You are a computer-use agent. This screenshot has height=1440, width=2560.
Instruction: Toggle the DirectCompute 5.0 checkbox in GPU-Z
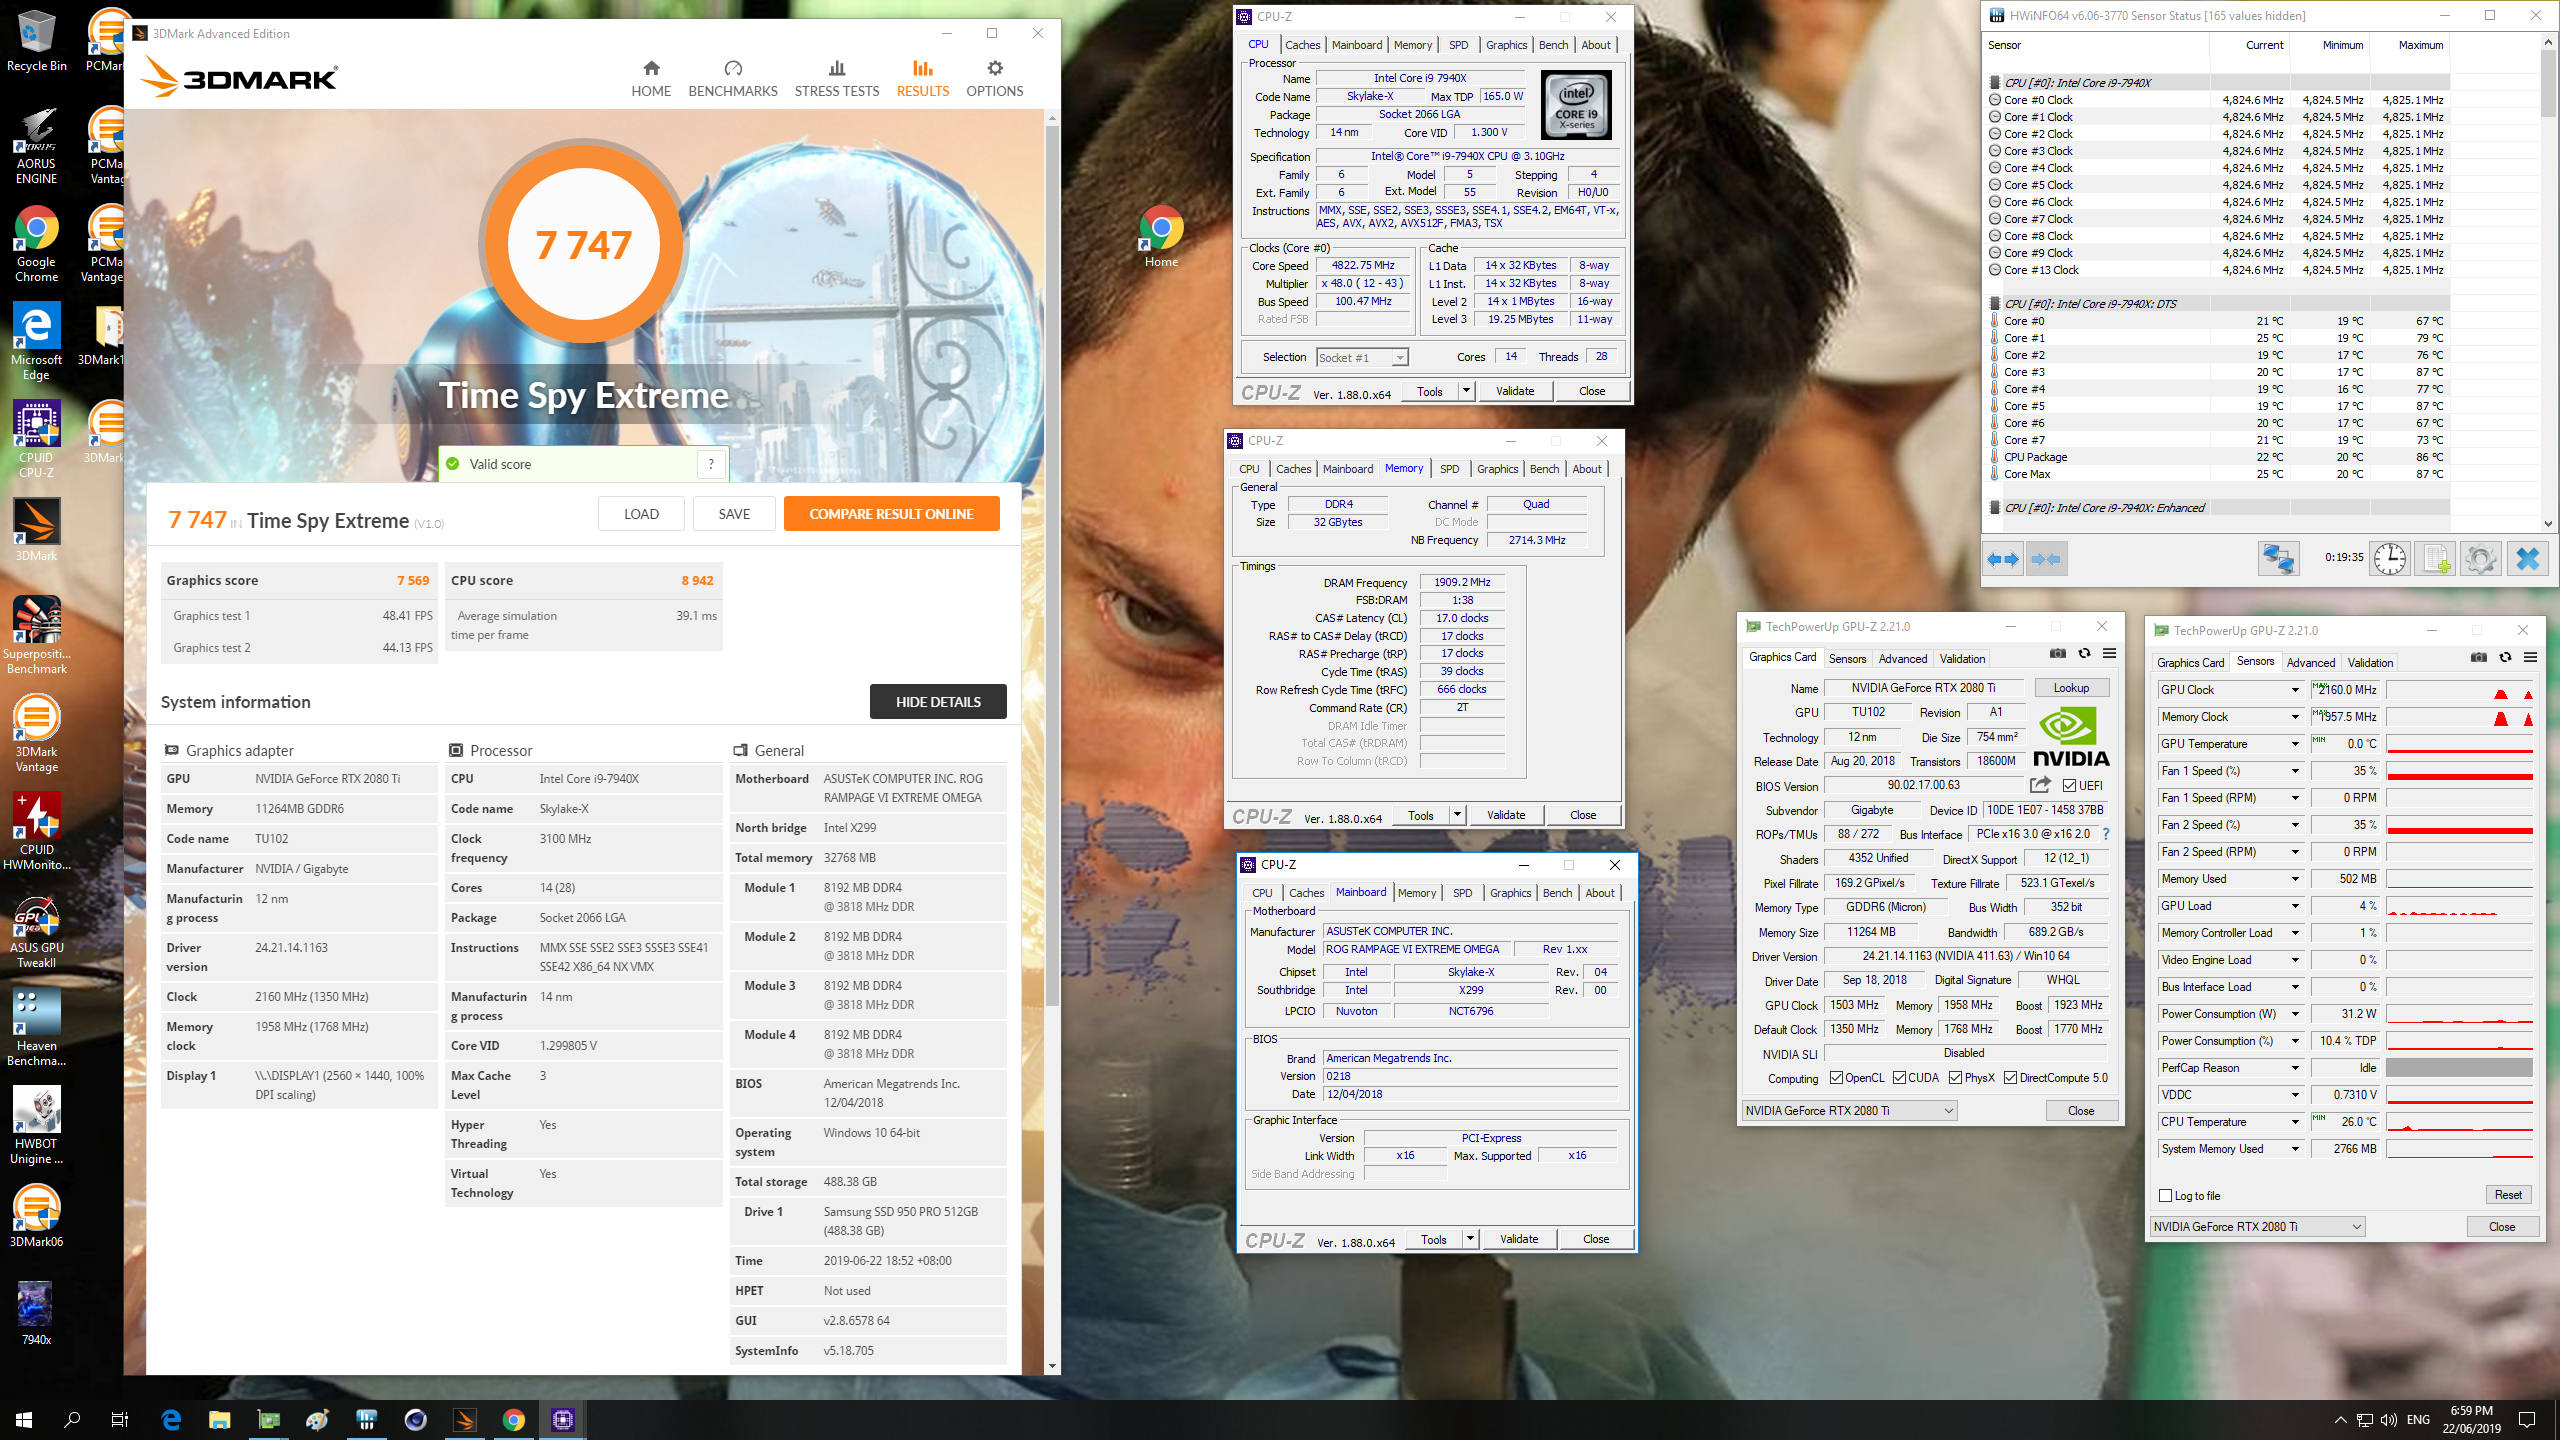coord(2010,1078)
